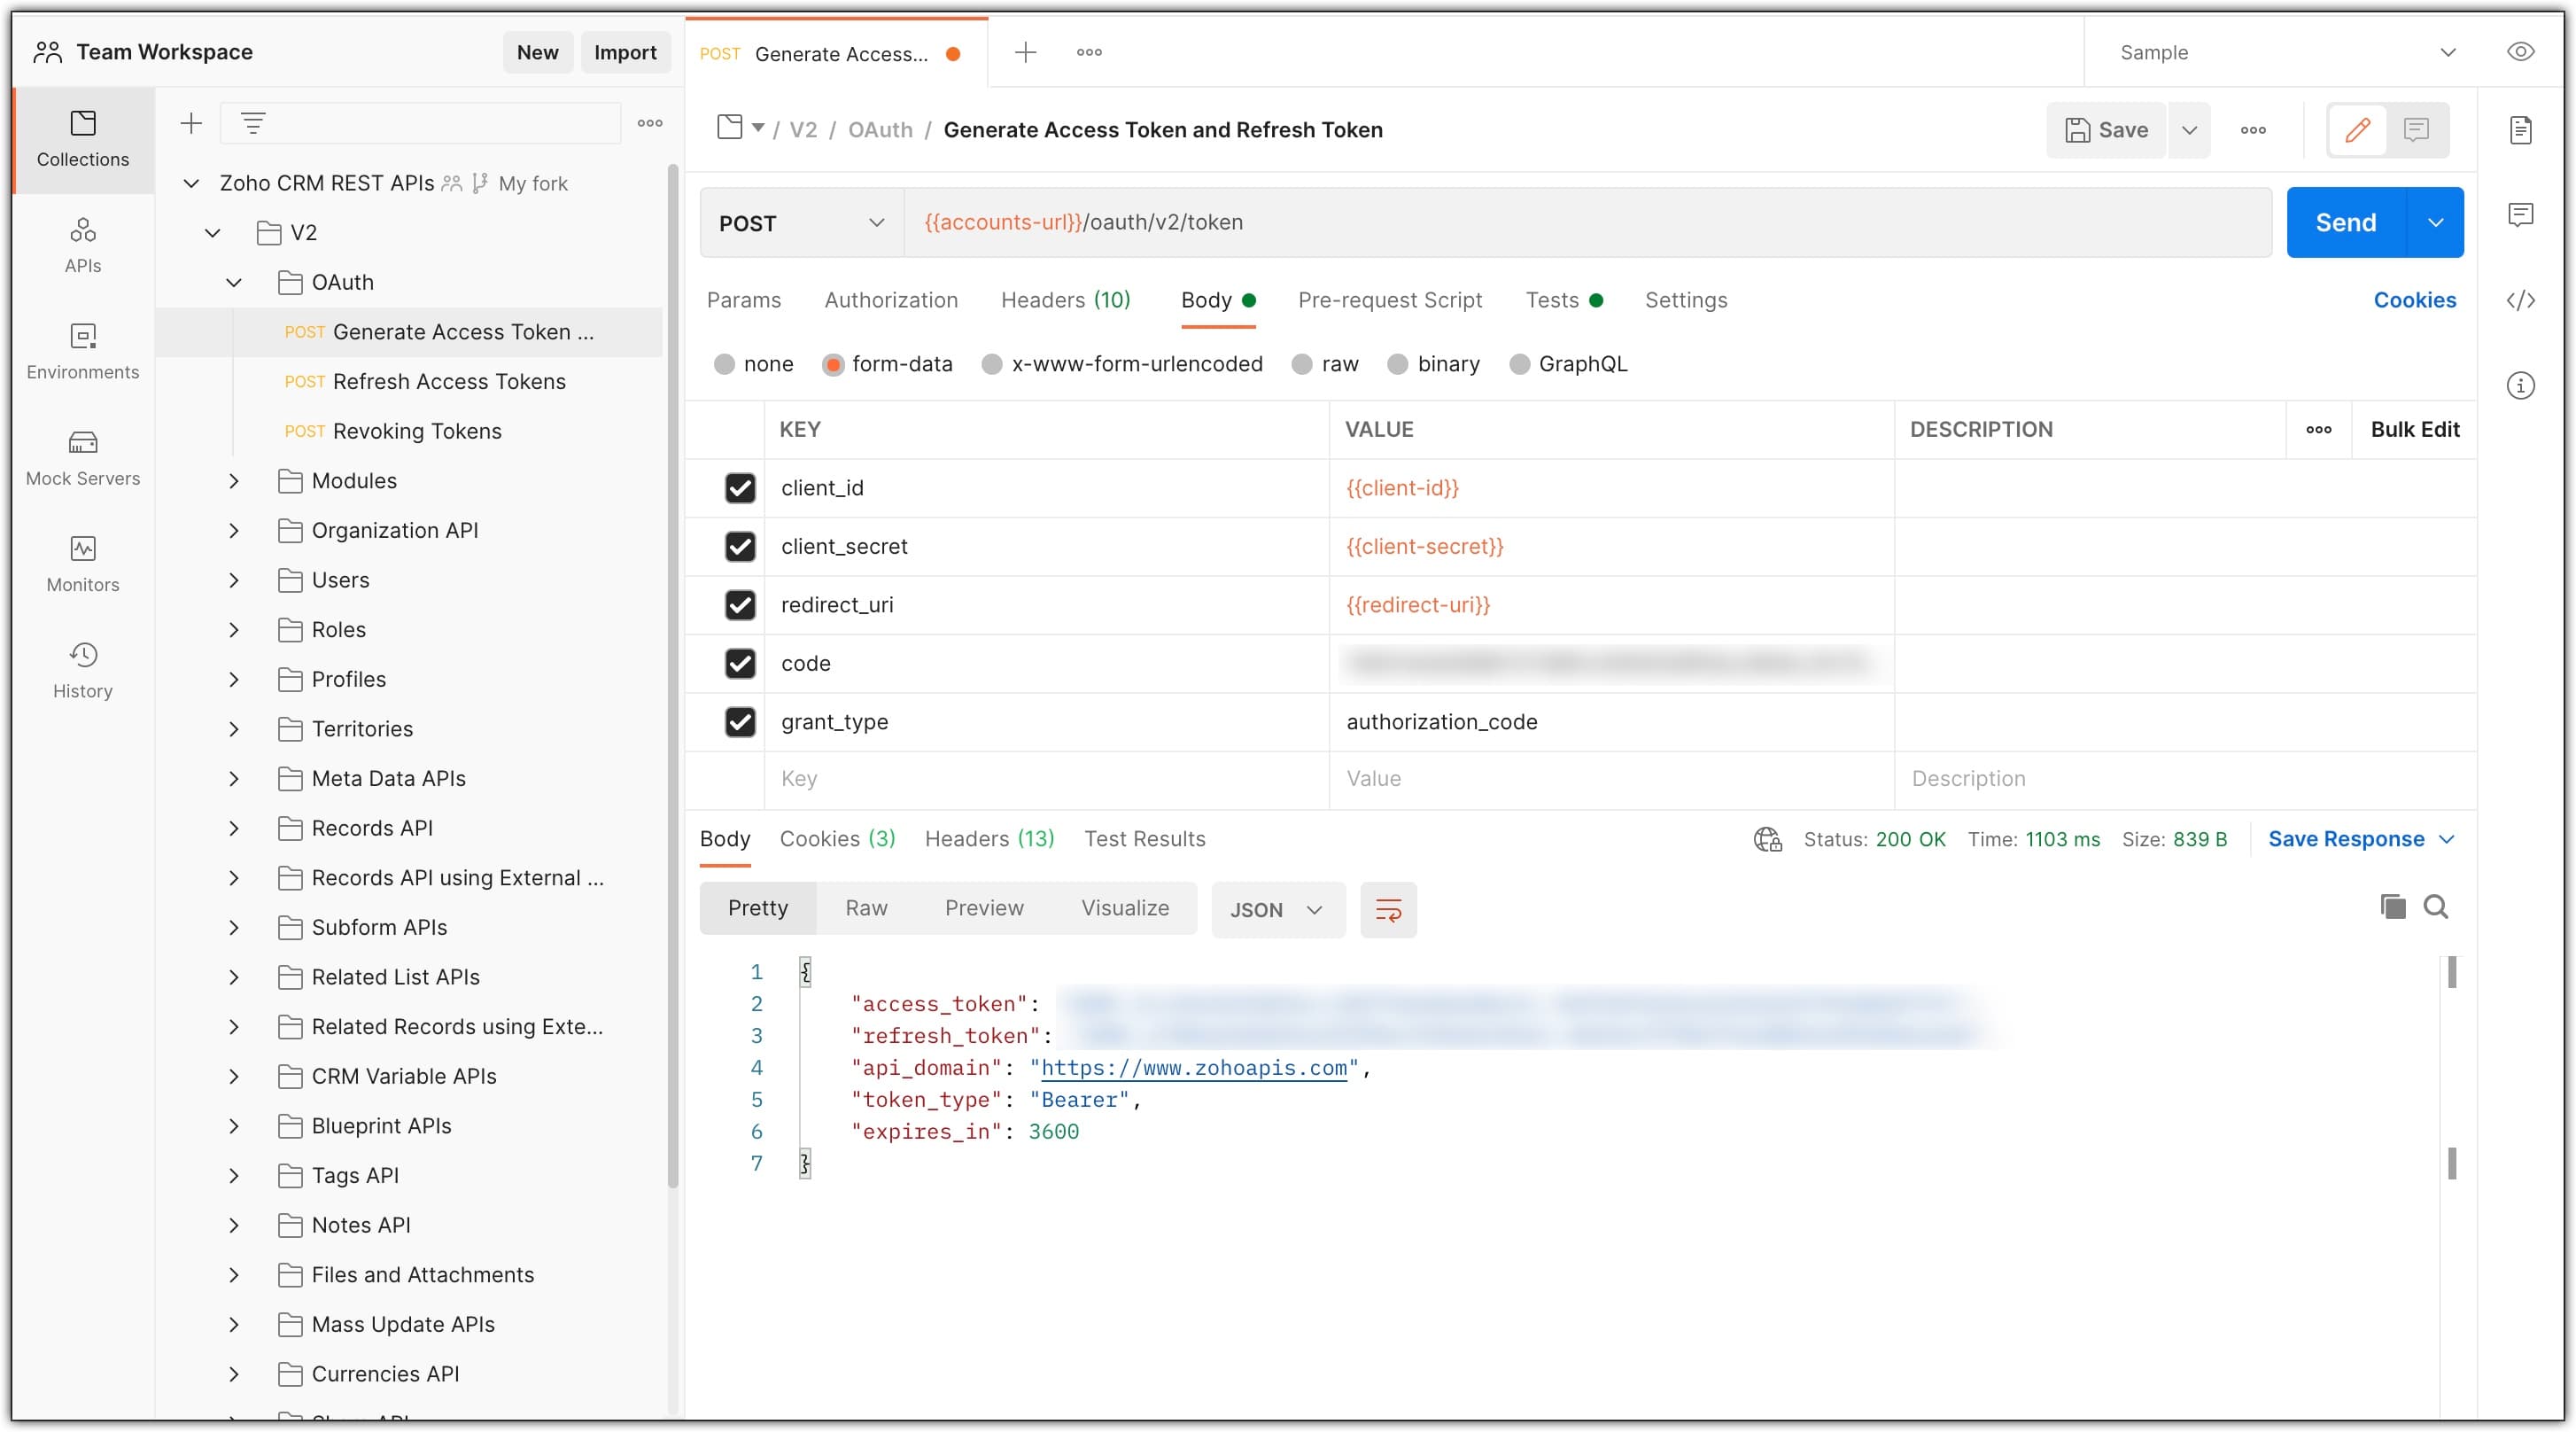2576x1432 pixels.
Task: Open the History sidebar panel
Action: tap(83, 671)
